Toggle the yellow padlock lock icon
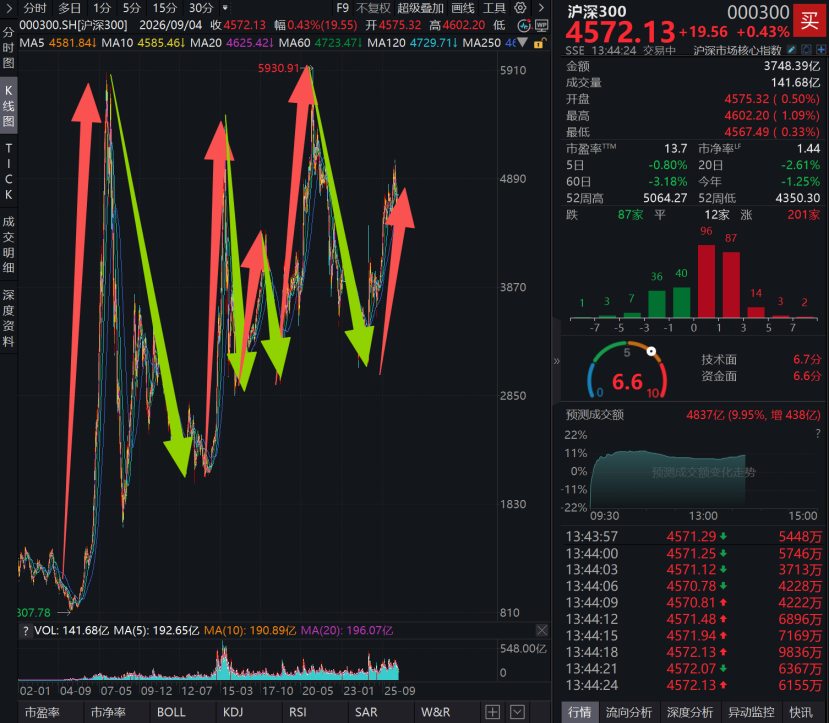This screenshot has height=723, width=830. point(539,43)
